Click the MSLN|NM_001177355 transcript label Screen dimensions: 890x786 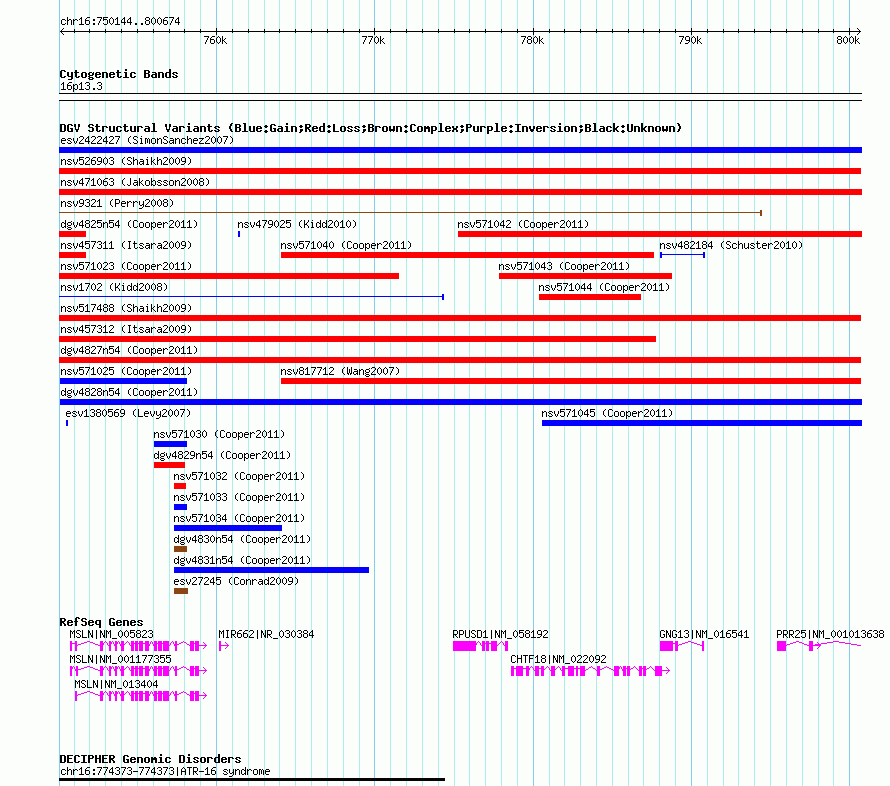pyautogui.click(x=120, y=659)
